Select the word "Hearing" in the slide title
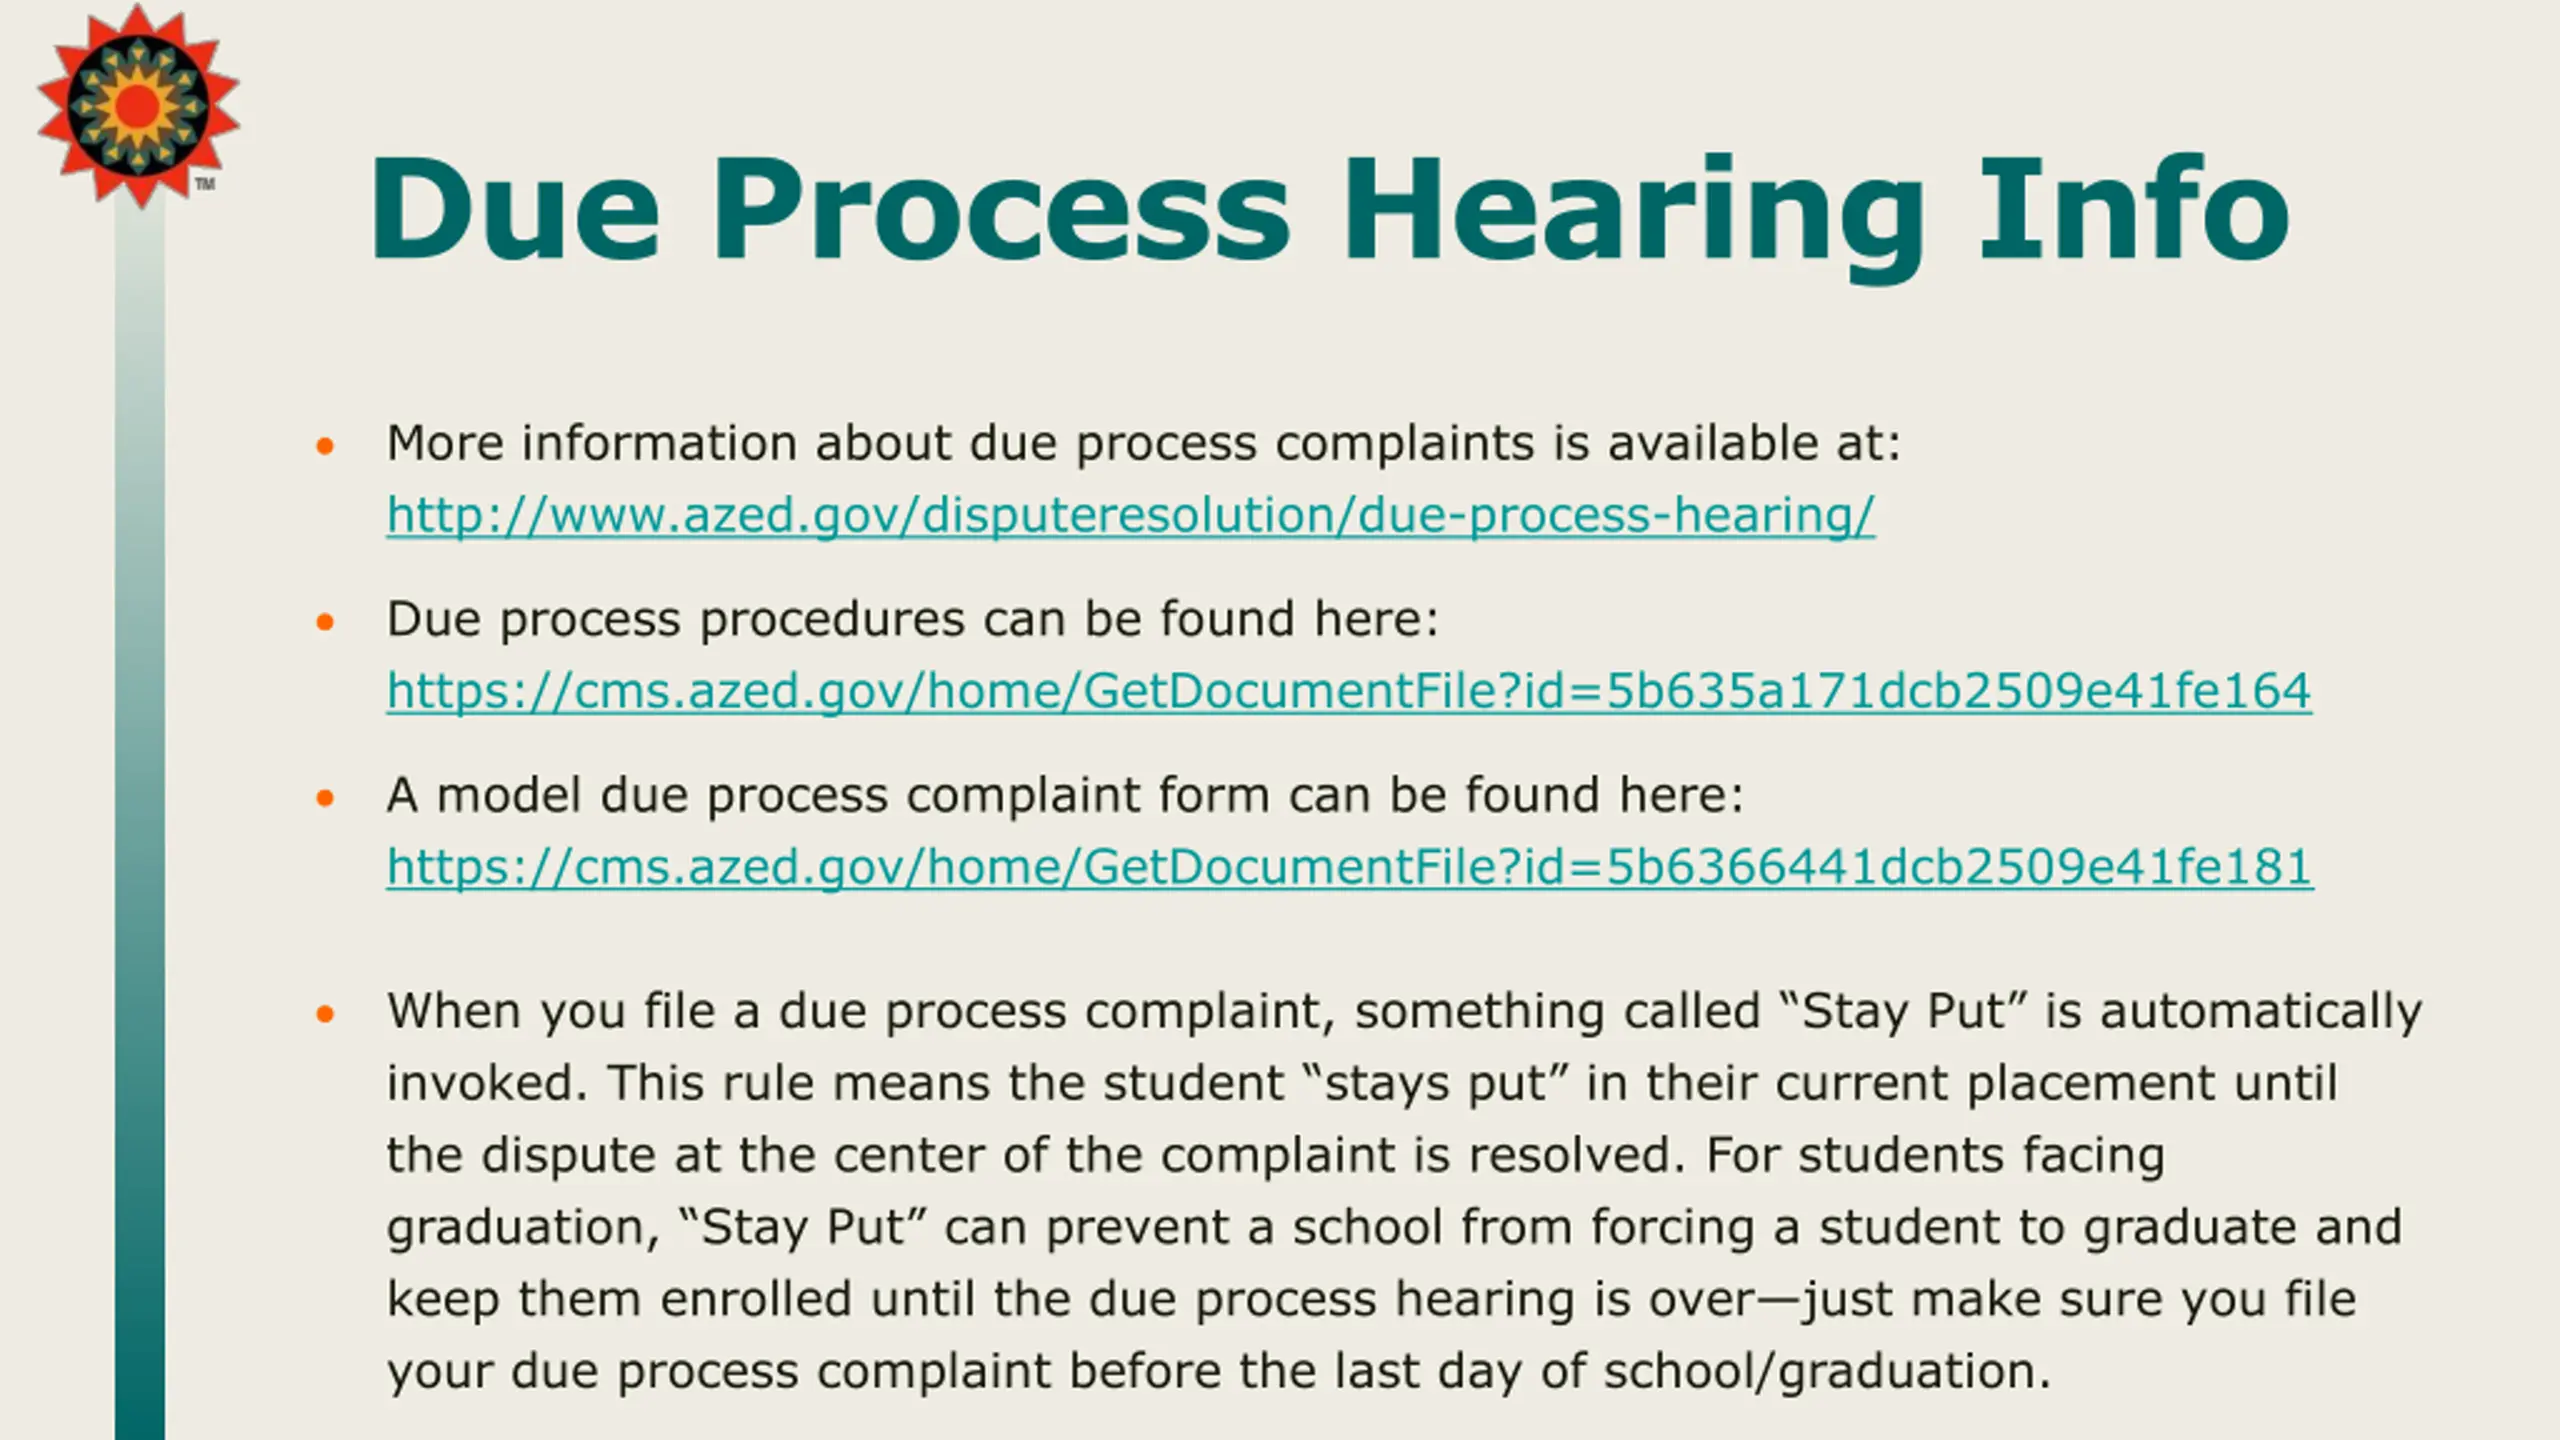This screenshot has width=2560, height=1440. [x=1633, y=216]
